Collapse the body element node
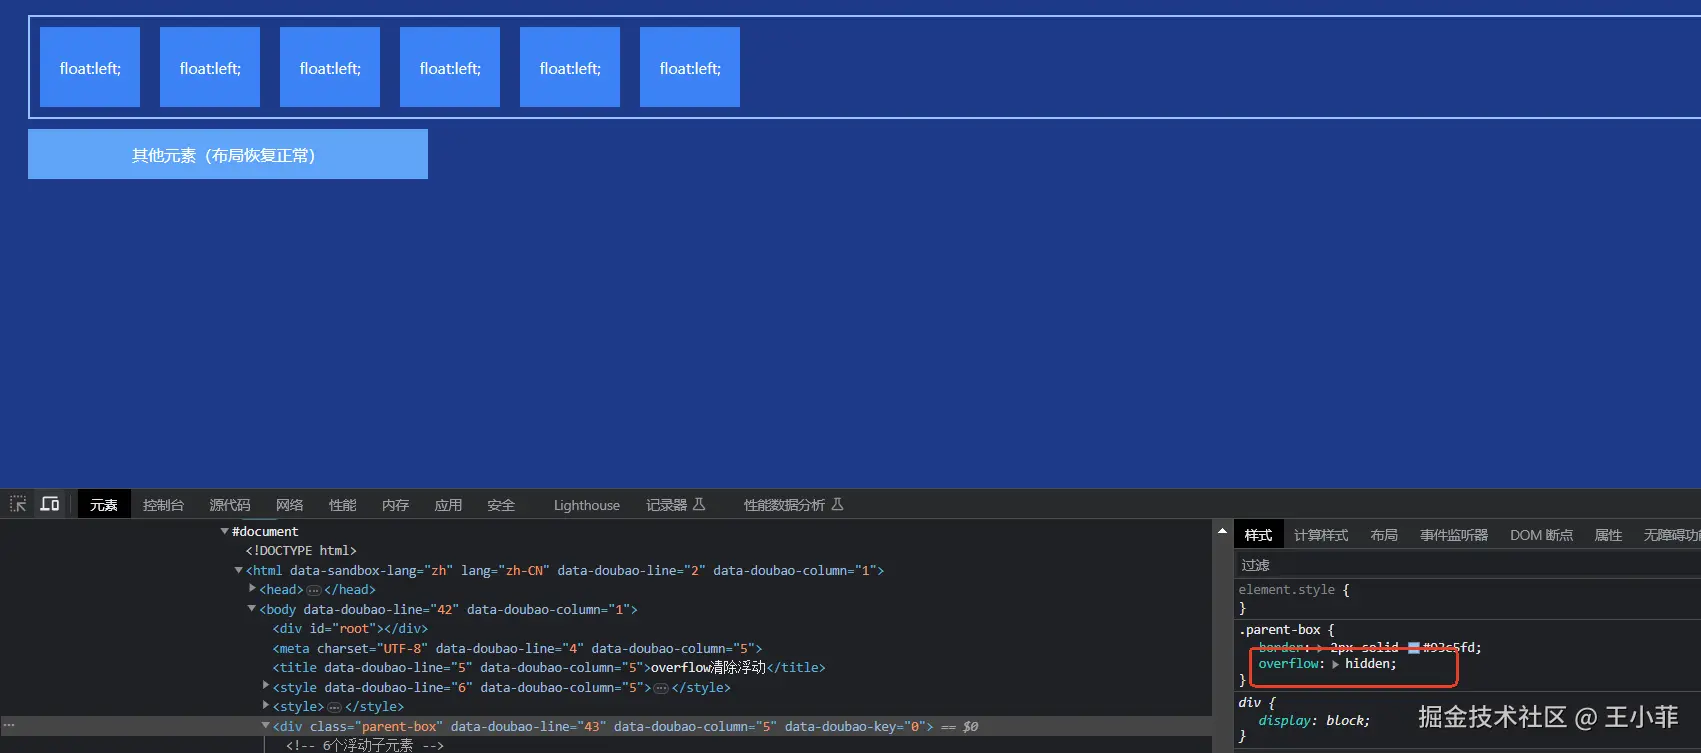The height and width of the screenshot is (753, 1701). 252,608
